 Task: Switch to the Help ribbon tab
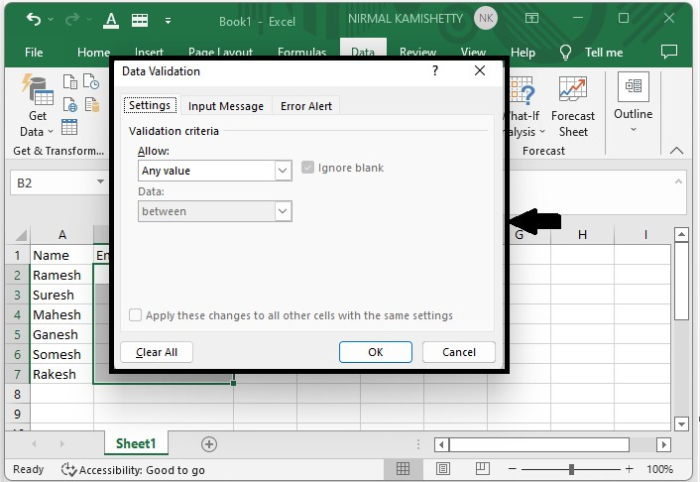(523, 53)
